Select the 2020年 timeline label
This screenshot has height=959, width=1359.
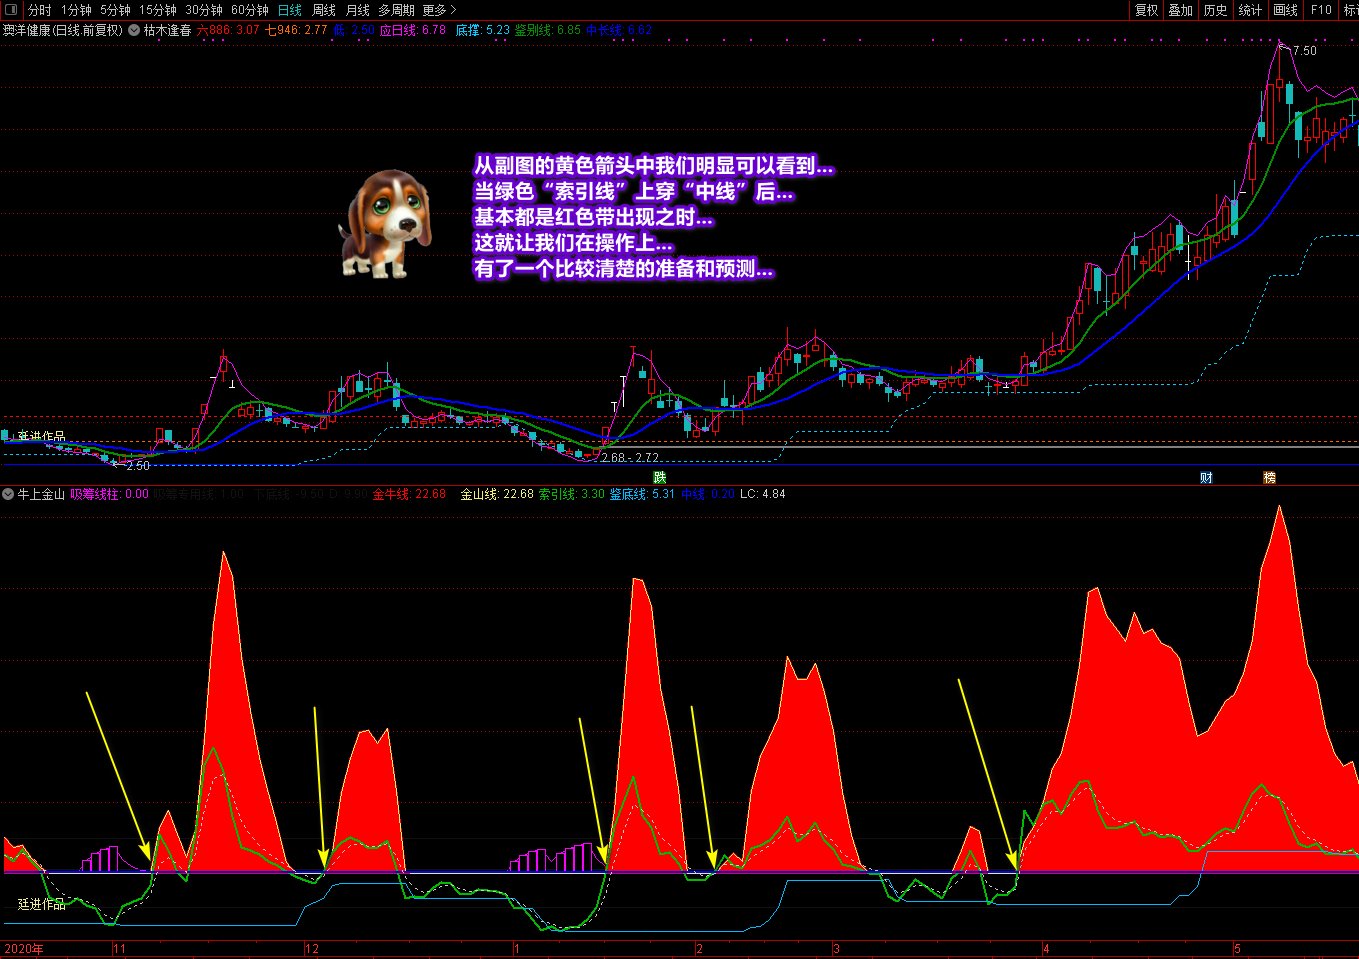(x=24, y=949)
